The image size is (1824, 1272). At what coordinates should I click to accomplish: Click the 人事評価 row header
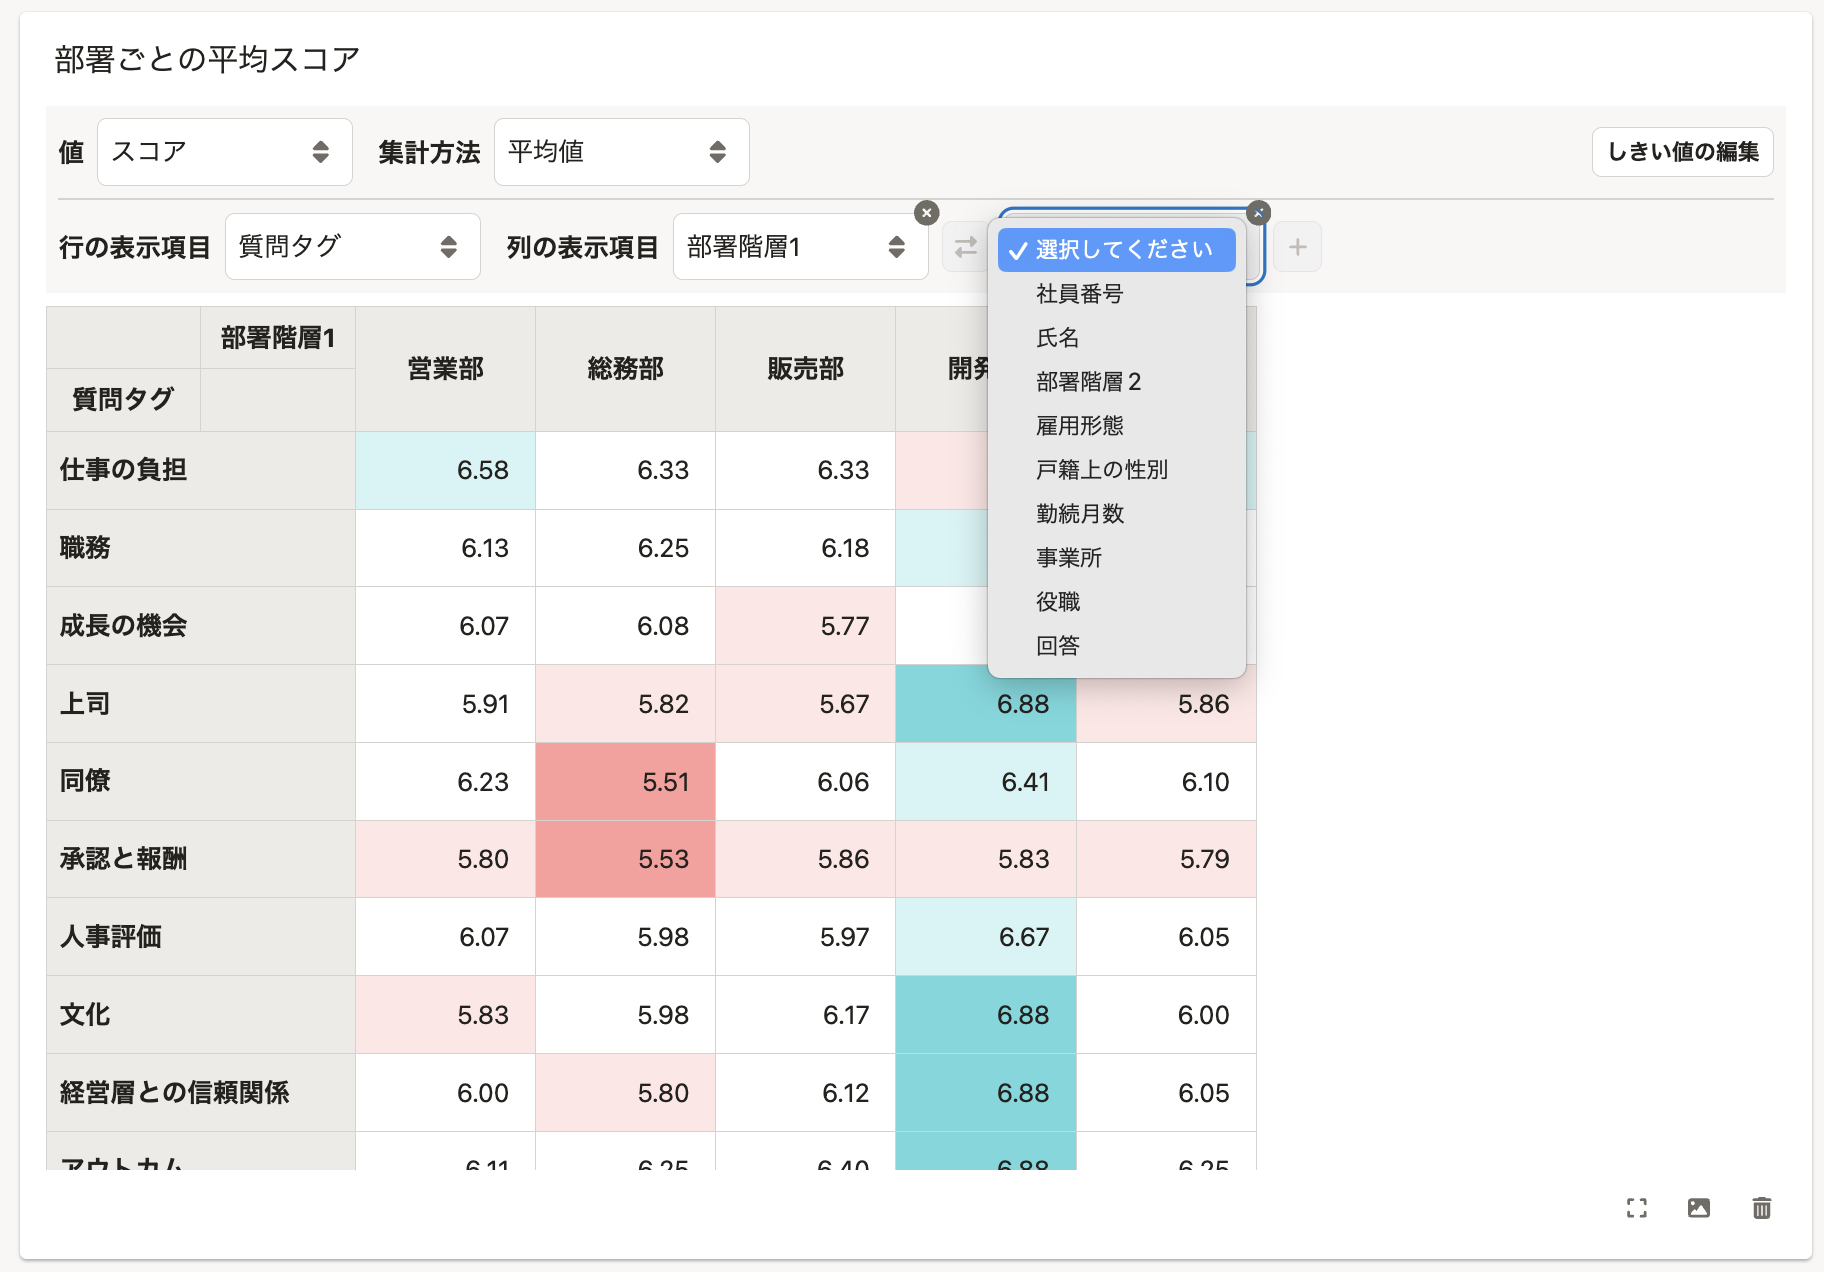click(x=201, y=937)
